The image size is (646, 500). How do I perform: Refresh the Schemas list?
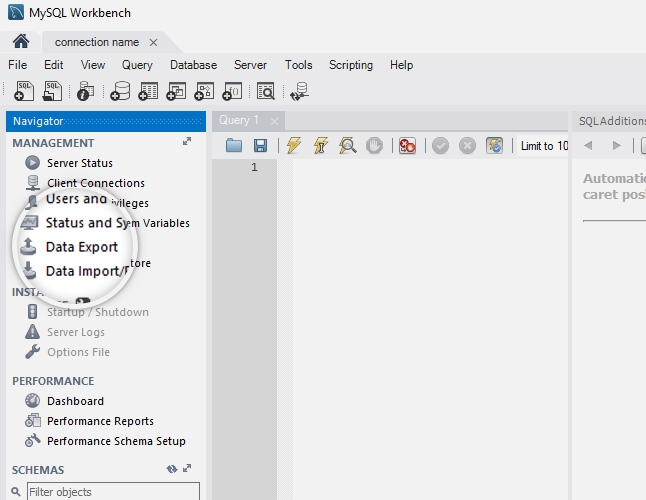171,469
